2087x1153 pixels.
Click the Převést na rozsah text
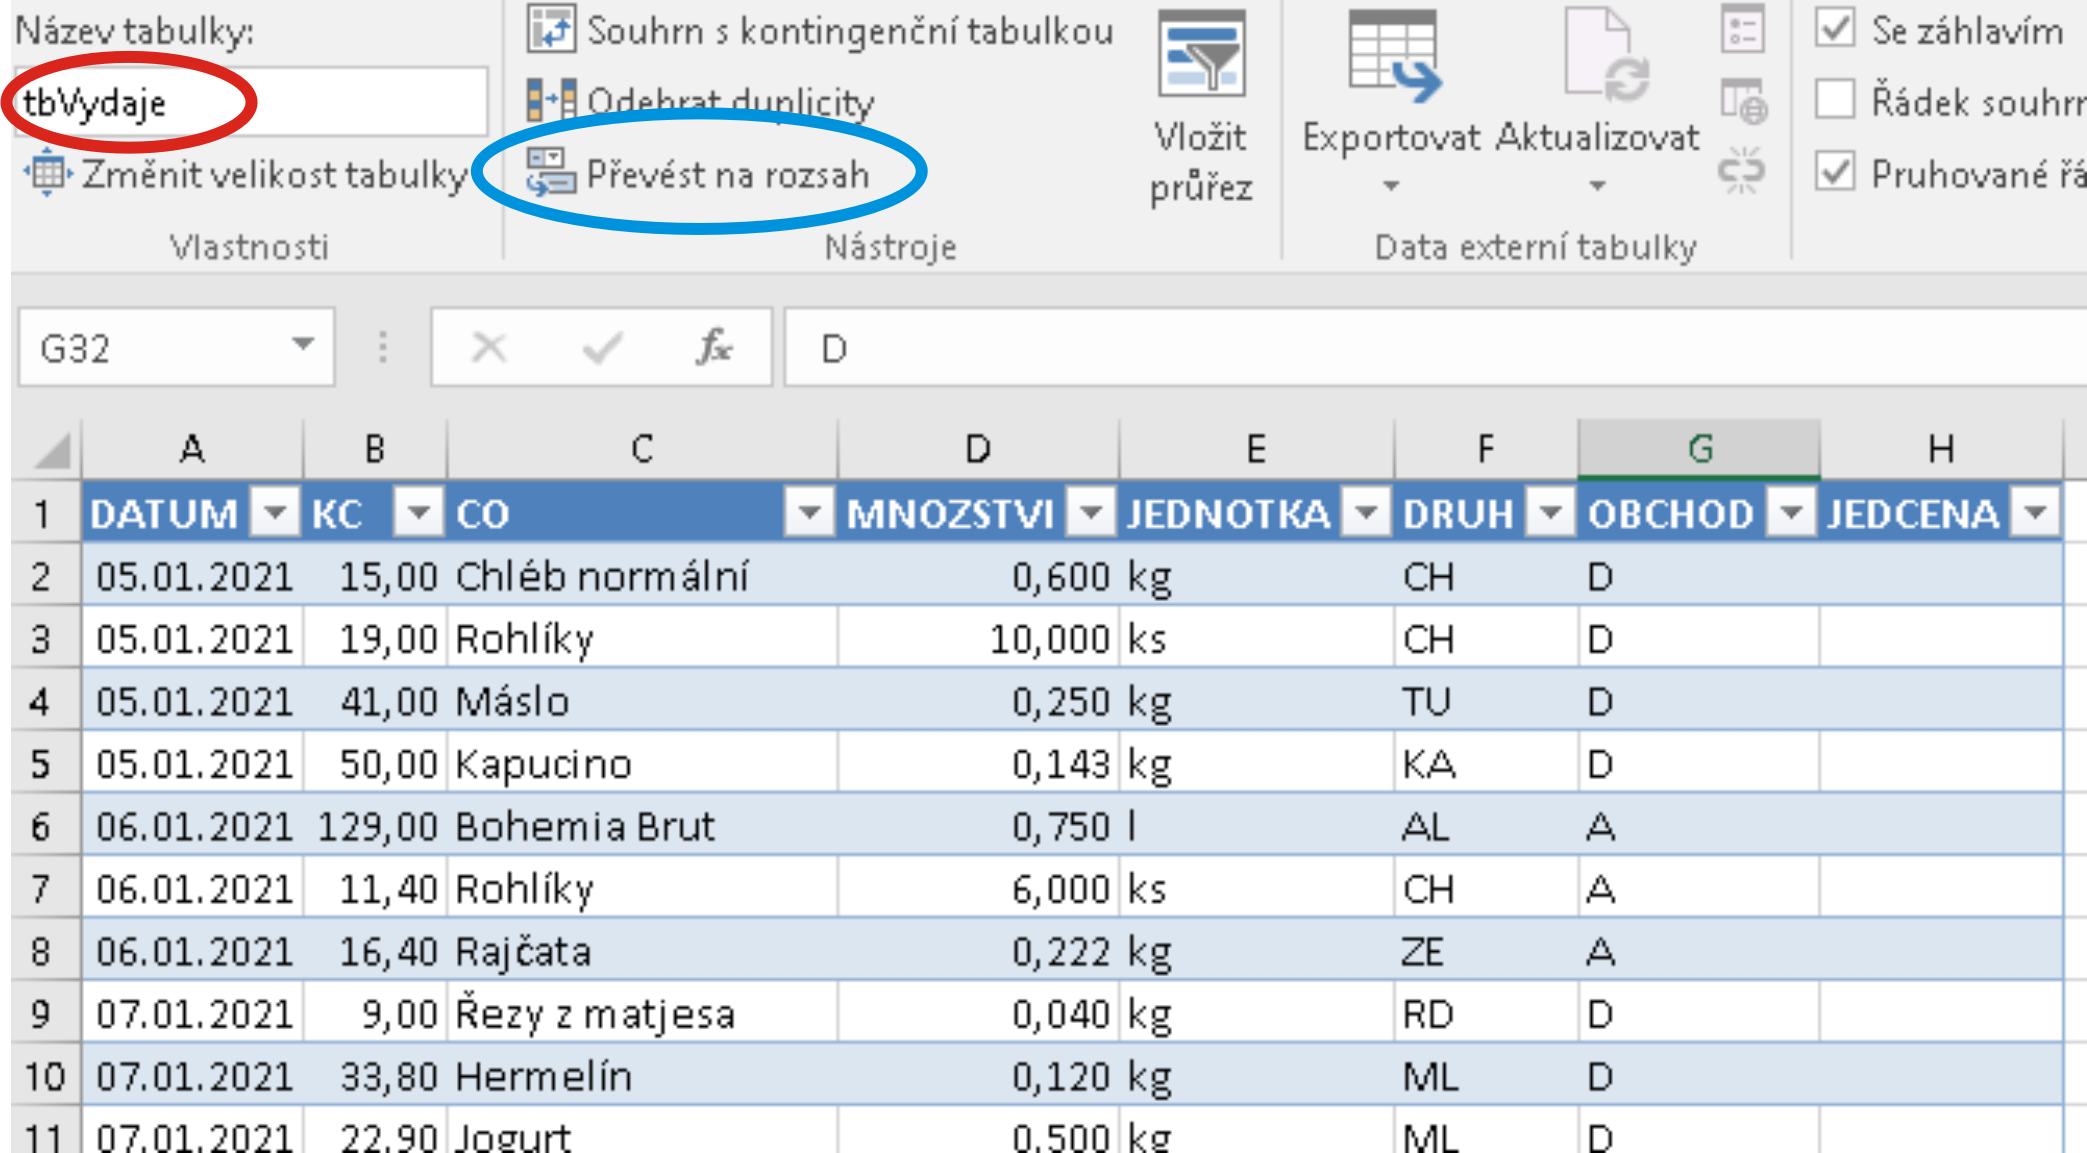727,174
